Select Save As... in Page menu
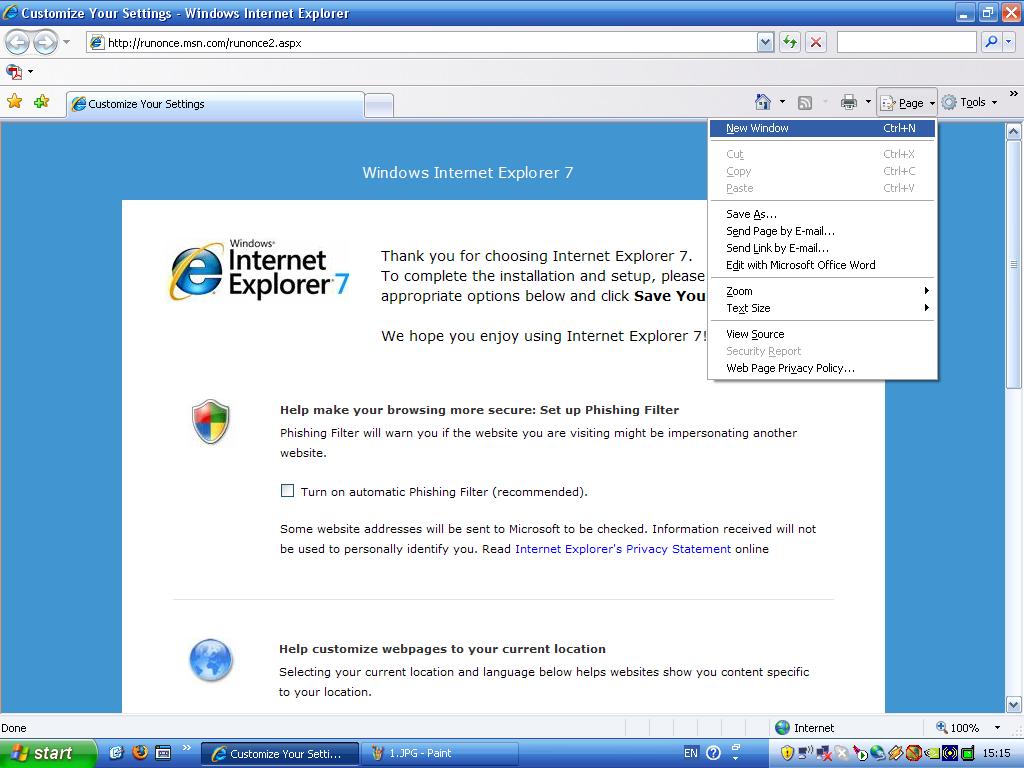Screen dimensions: 1024x768 pyautogui.click(x=822, y=214)
